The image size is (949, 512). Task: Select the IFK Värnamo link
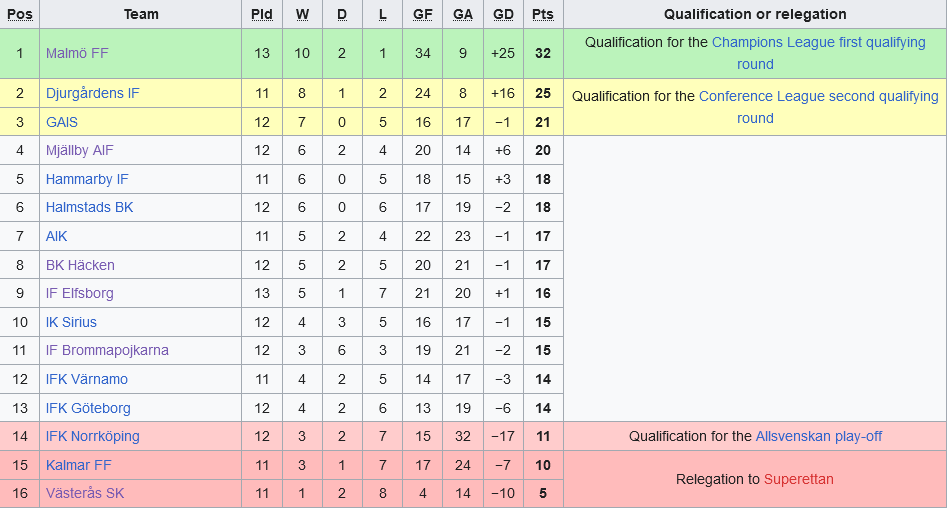pyautogui.click(x=87, y=379)
